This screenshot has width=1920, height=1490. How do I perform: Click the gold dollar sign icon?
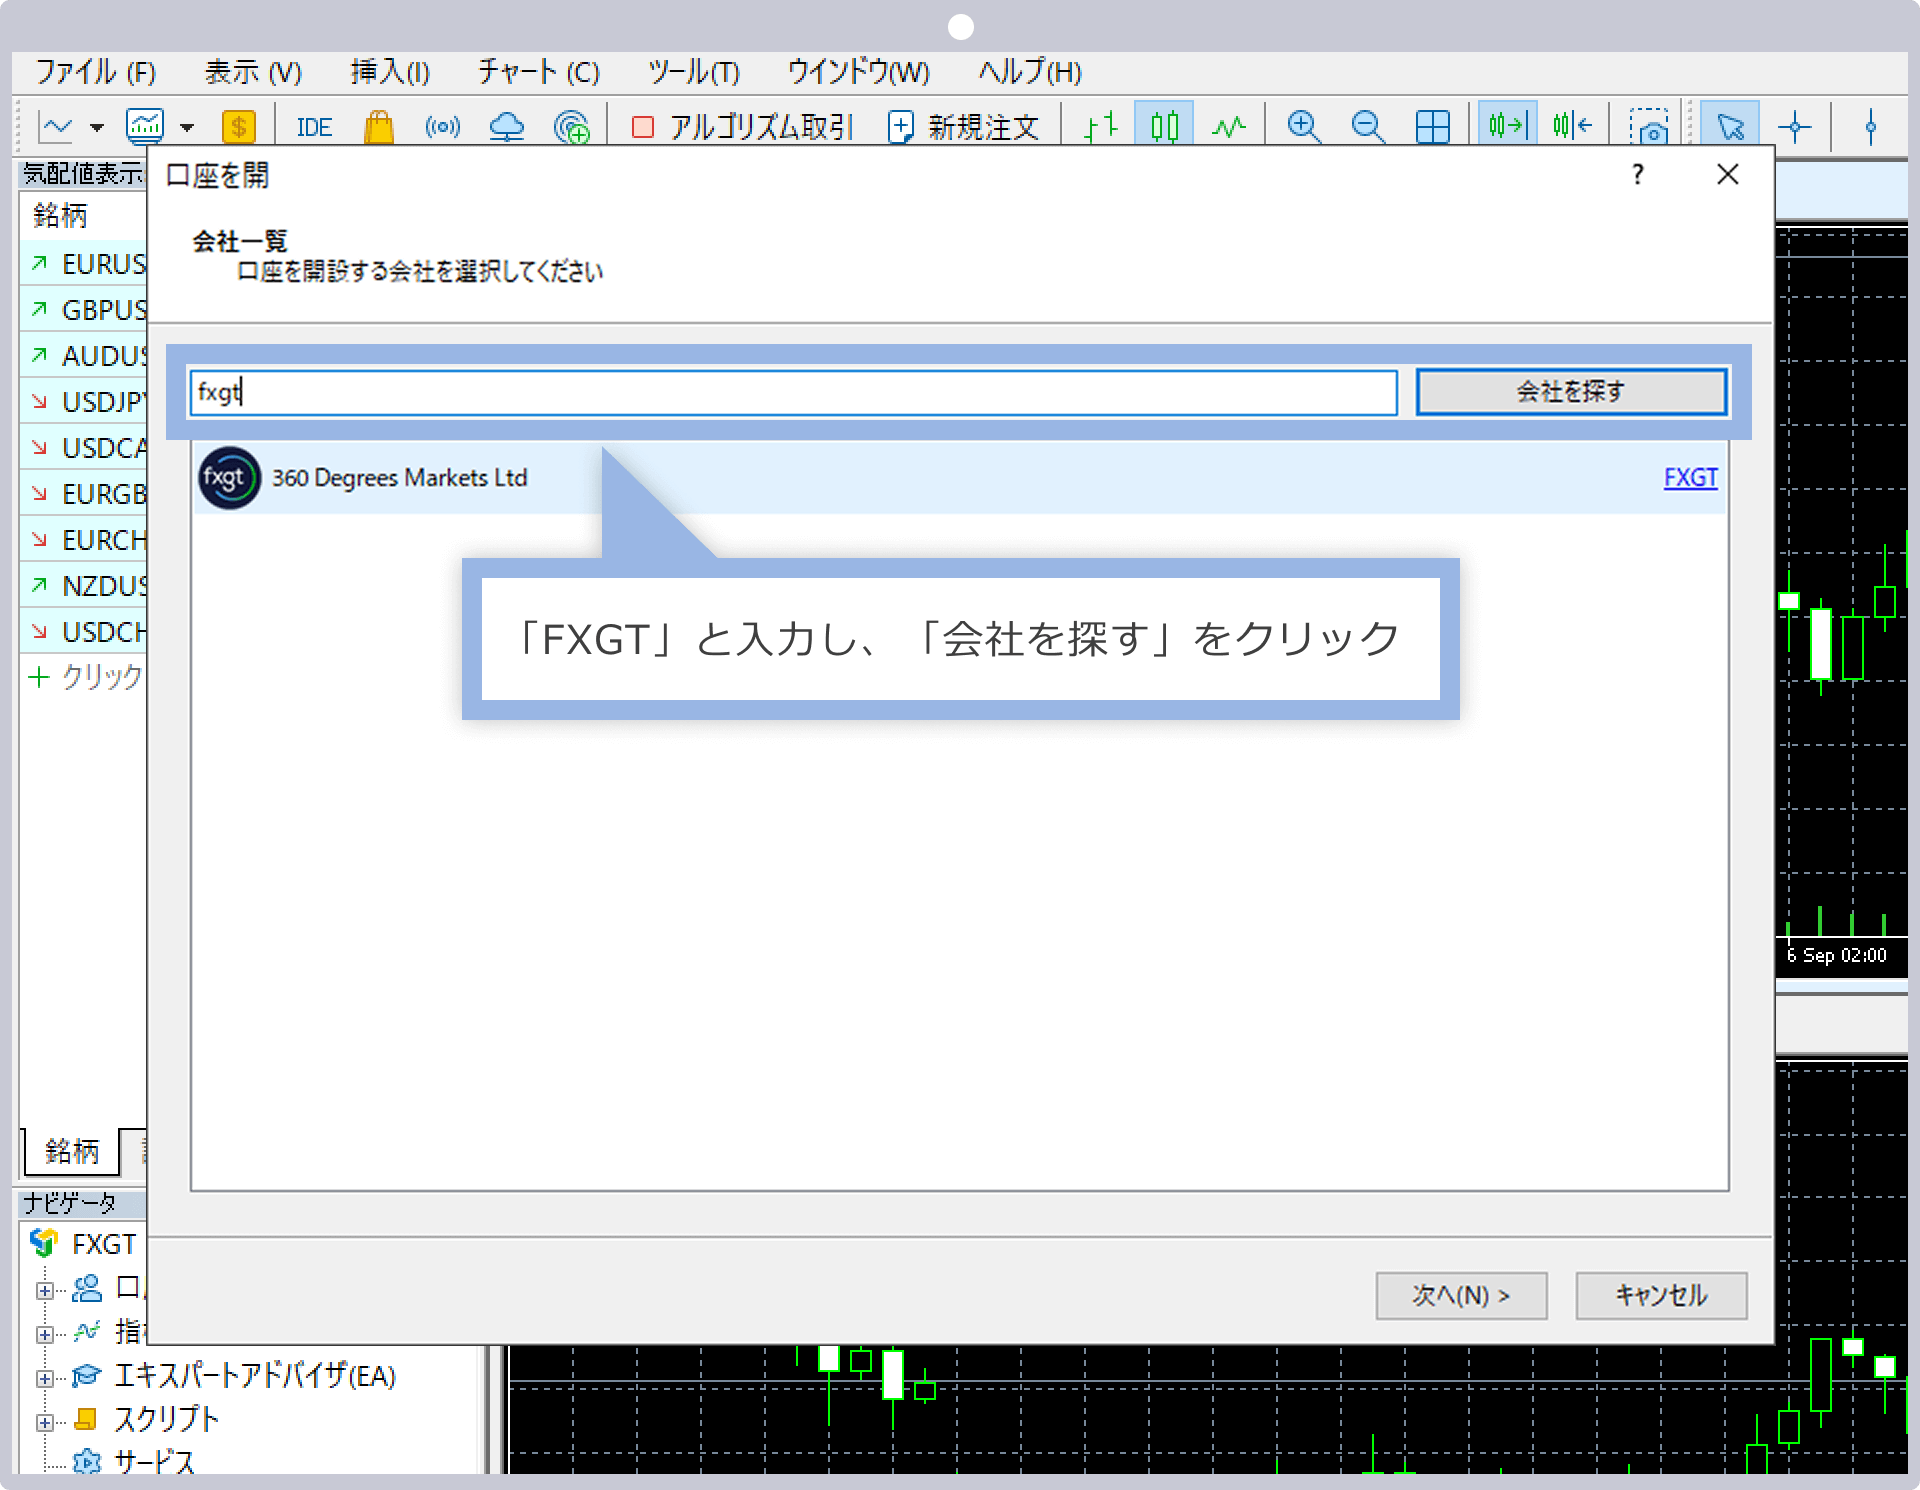(x=238, y=127)
